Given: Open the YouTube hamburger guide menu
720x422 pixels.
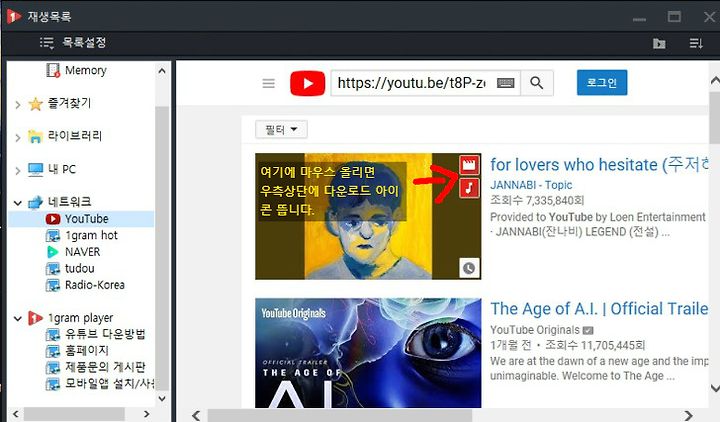Looking at the screenshot, I should click(269, 84).
